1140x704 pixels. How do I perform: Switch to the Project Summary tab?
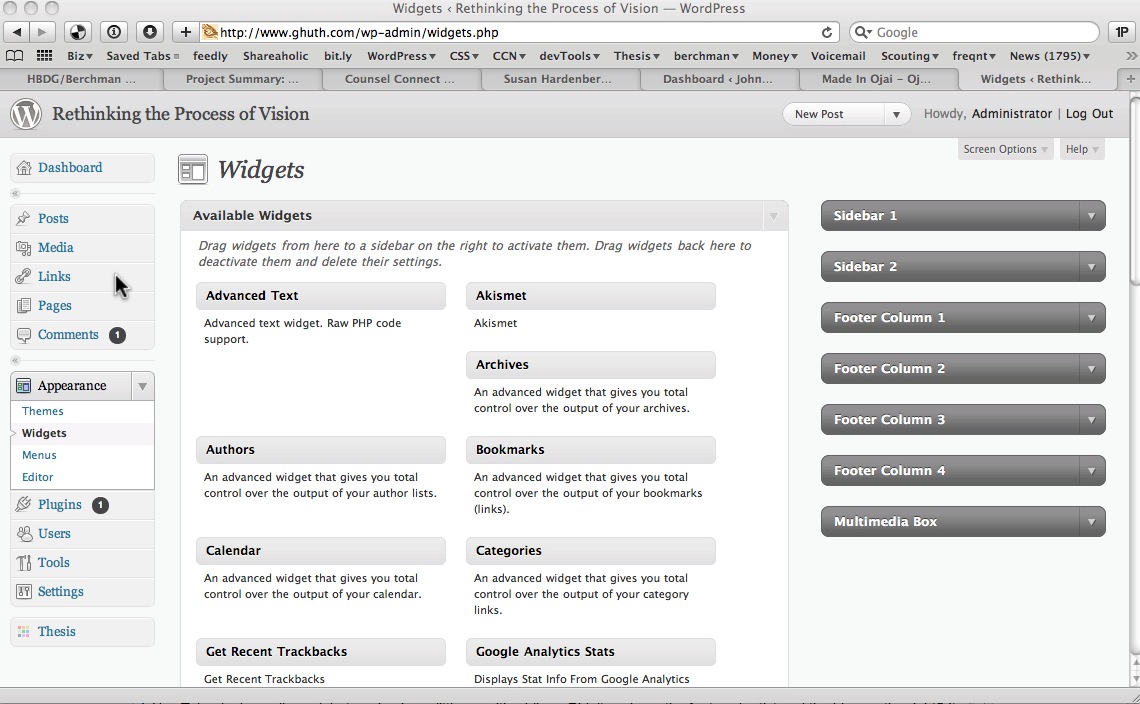242,79
